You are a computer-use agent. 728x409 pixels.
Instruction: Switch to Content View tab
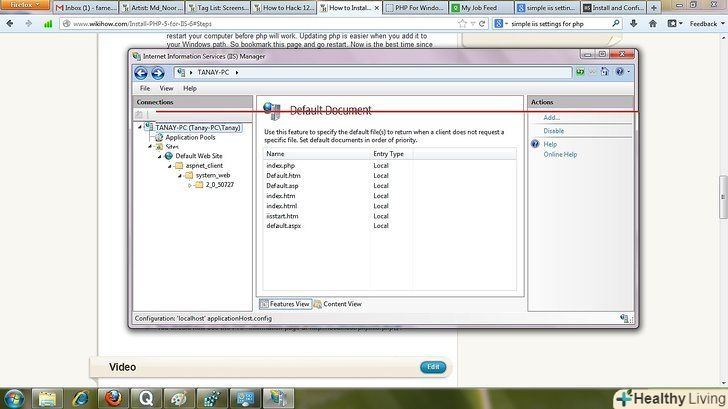[x=341, y=304]
